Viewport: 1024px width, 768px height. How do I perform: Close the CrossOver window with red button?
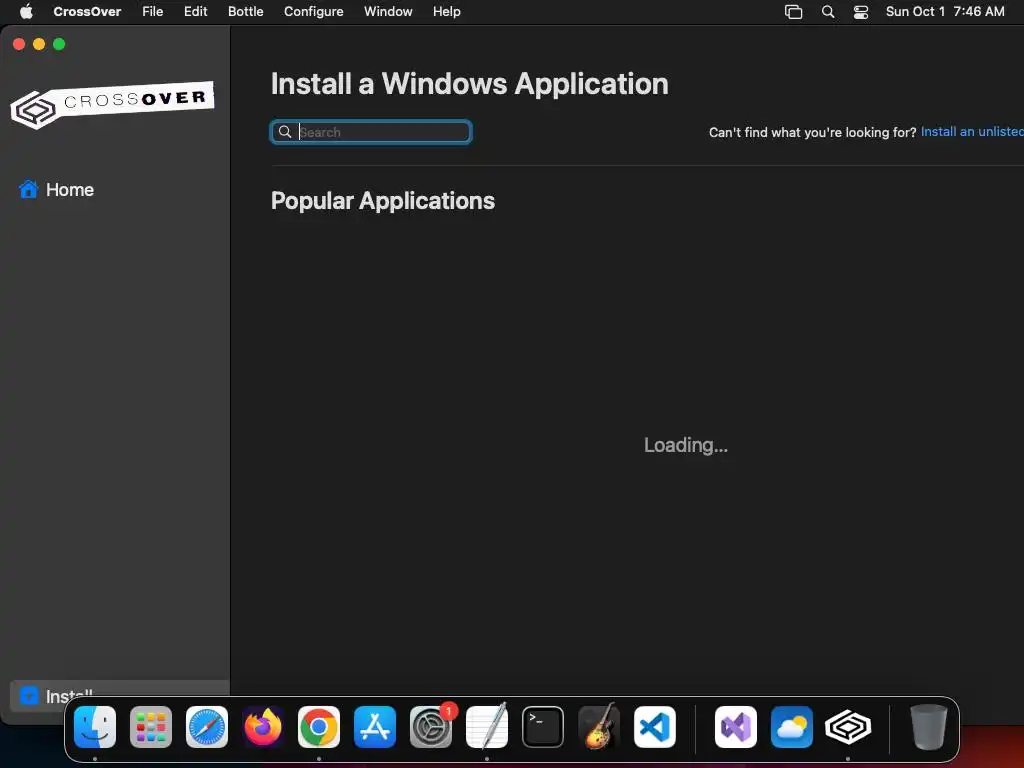(x=19, y=44)
